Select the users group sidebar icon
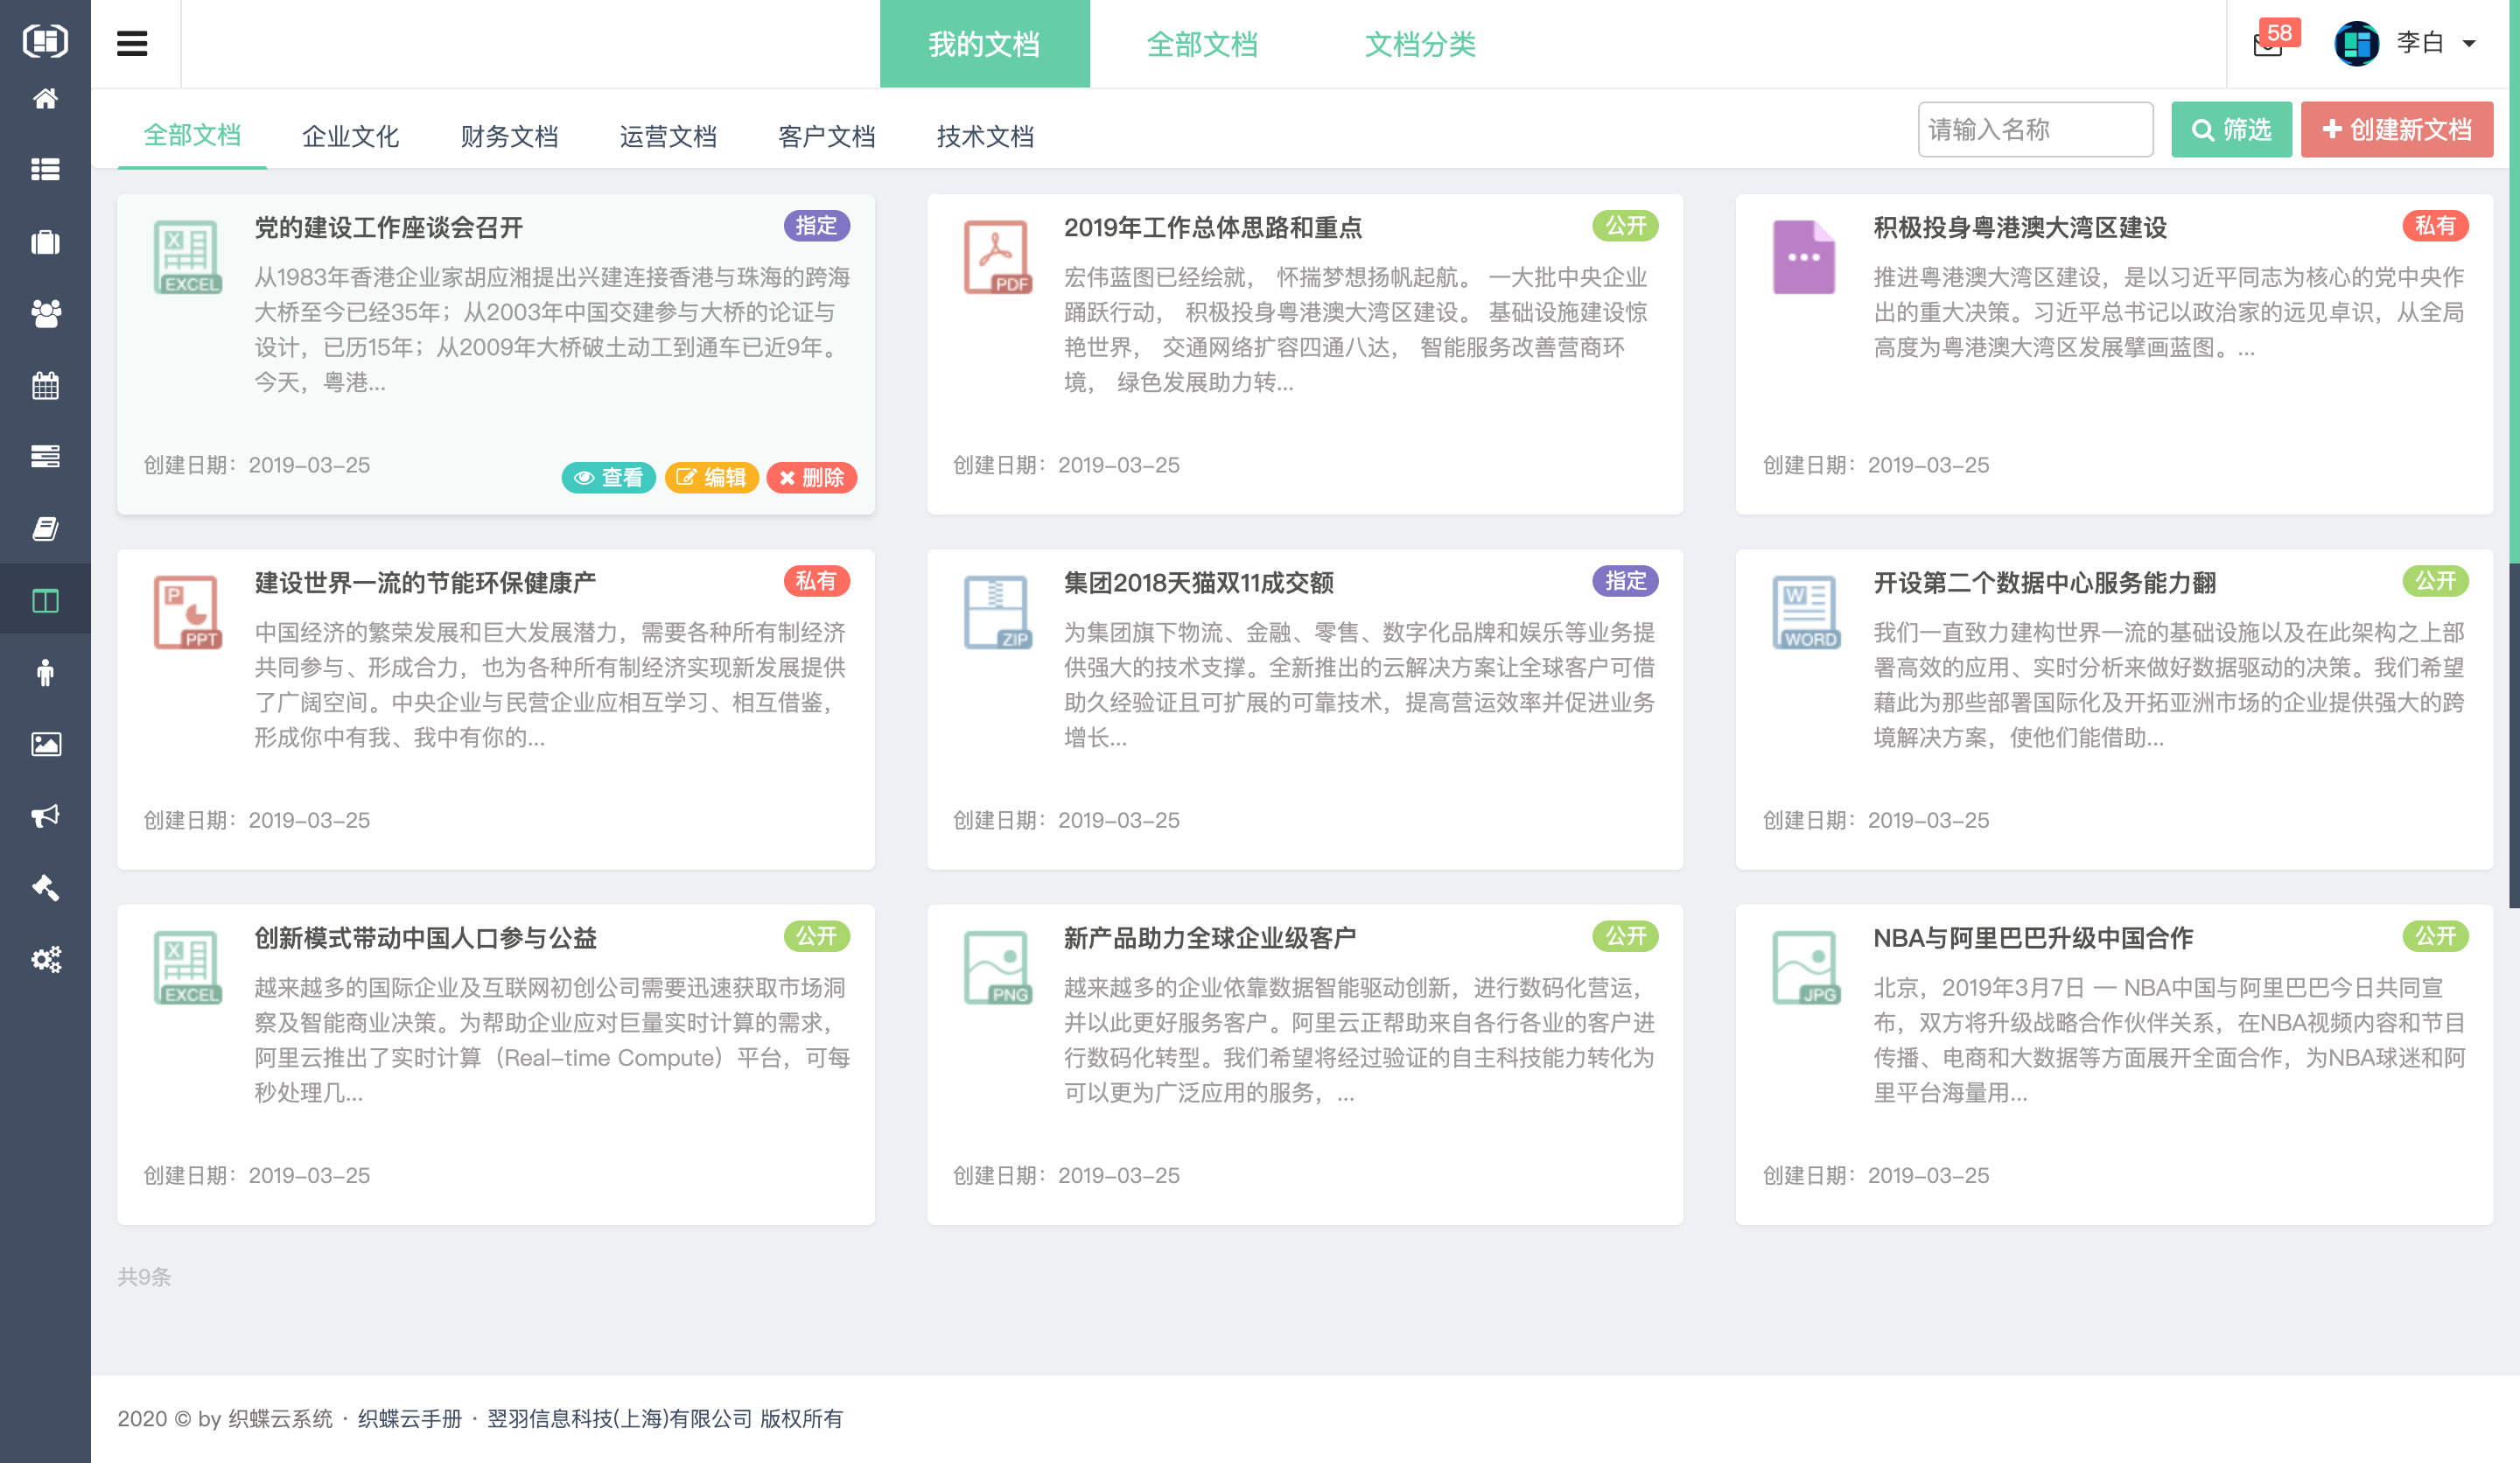Image resolution: width=2520 pixels, height=1463 pixels. (45, 314)
